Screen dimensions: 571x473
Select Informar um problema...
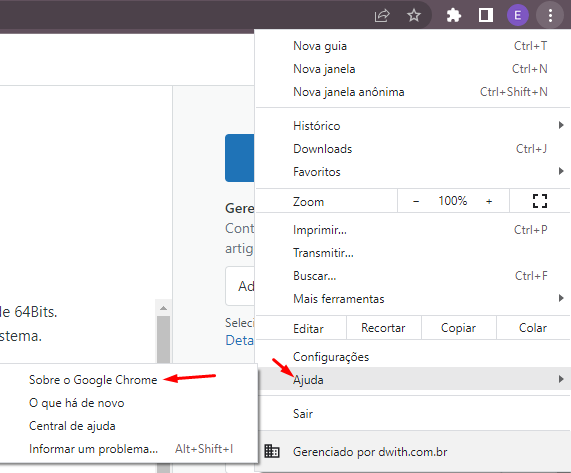coord(128,449)
